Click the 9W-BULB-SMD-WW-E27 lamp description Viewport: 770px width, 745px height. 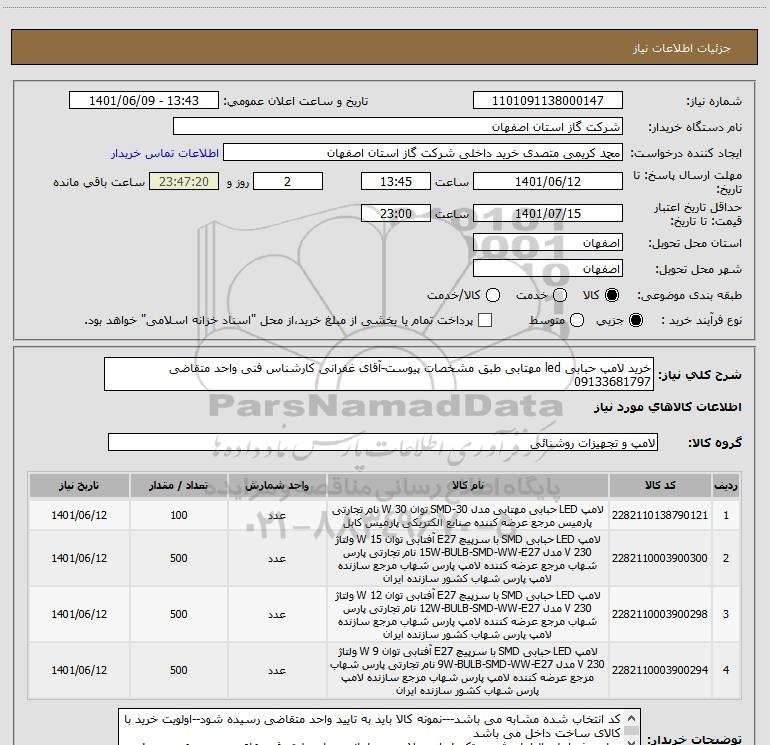(x=468, y=671)
